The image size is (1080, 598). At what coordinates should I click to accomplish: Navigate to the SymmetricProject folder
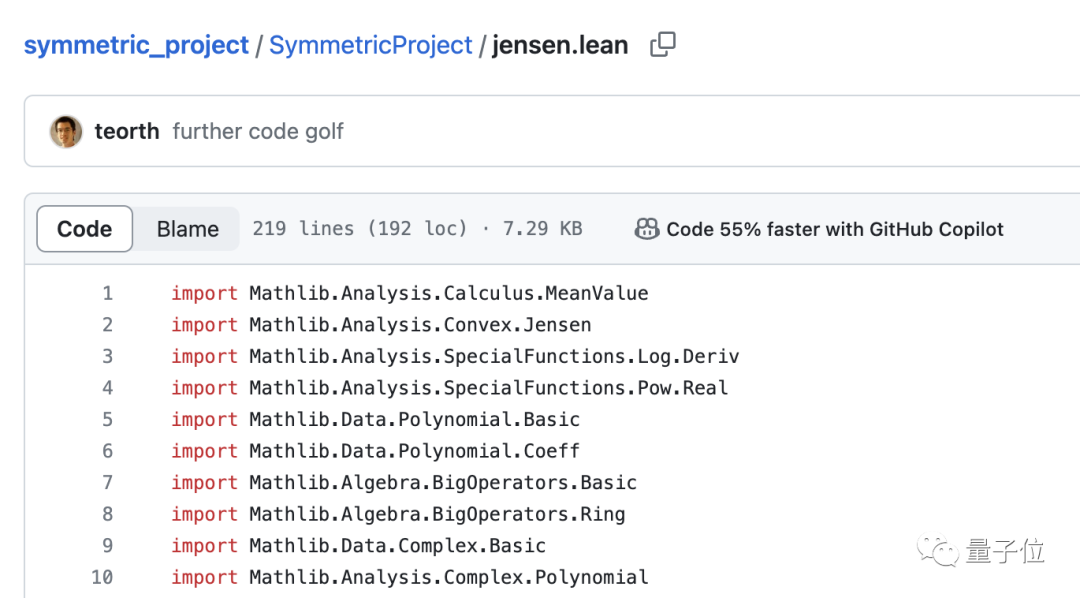click(x=371, y=46)
